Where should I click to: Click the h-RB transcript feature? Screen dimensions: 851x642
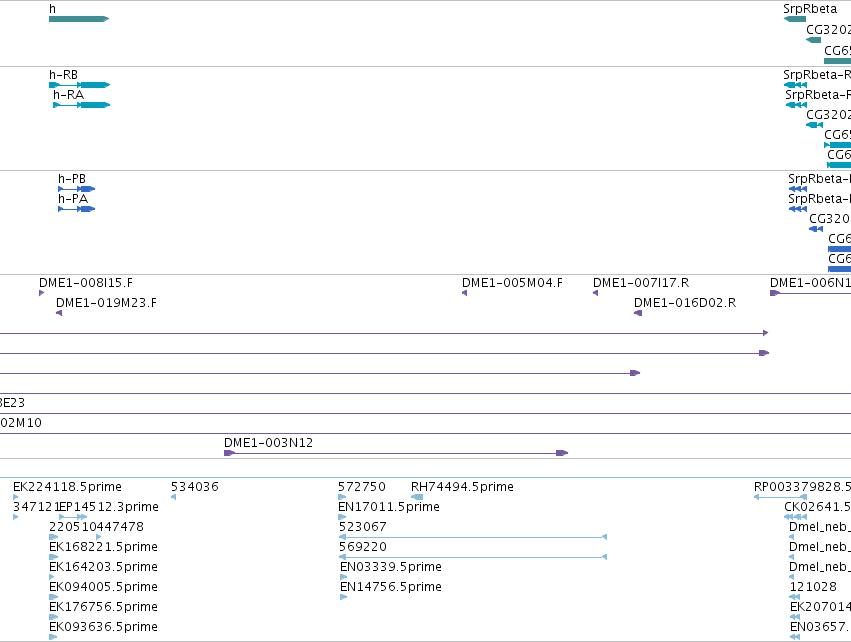click(x=79, y=85)
